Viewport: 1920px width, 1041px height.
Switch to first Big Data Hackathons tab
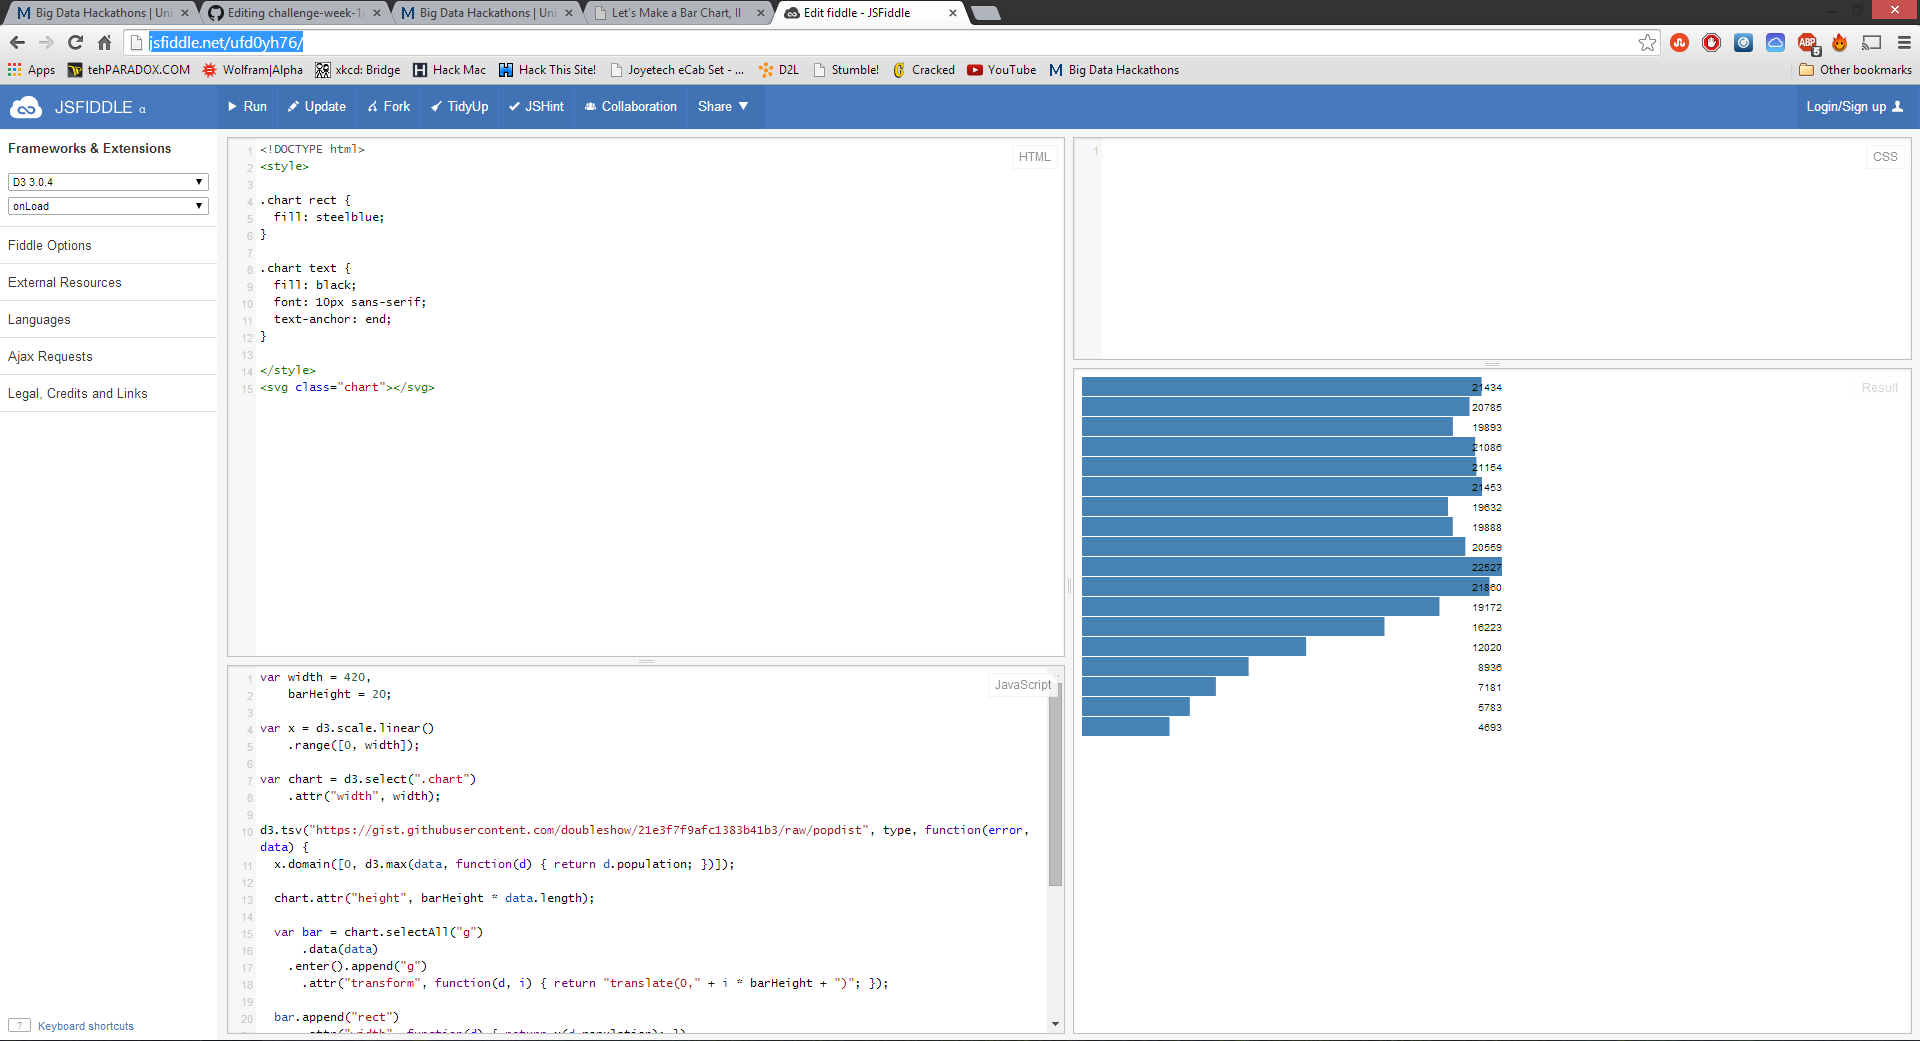click(101, 13)
